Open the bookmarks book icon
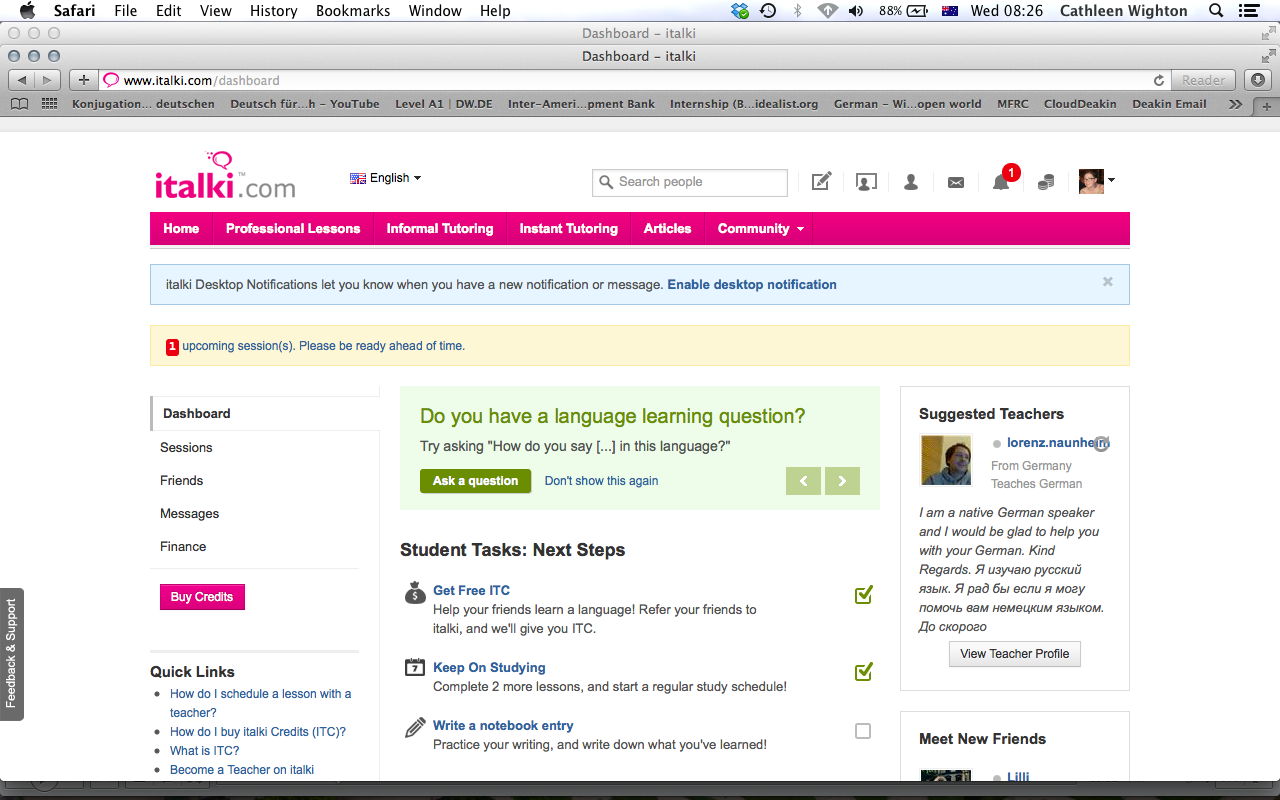 click(20, 104)
